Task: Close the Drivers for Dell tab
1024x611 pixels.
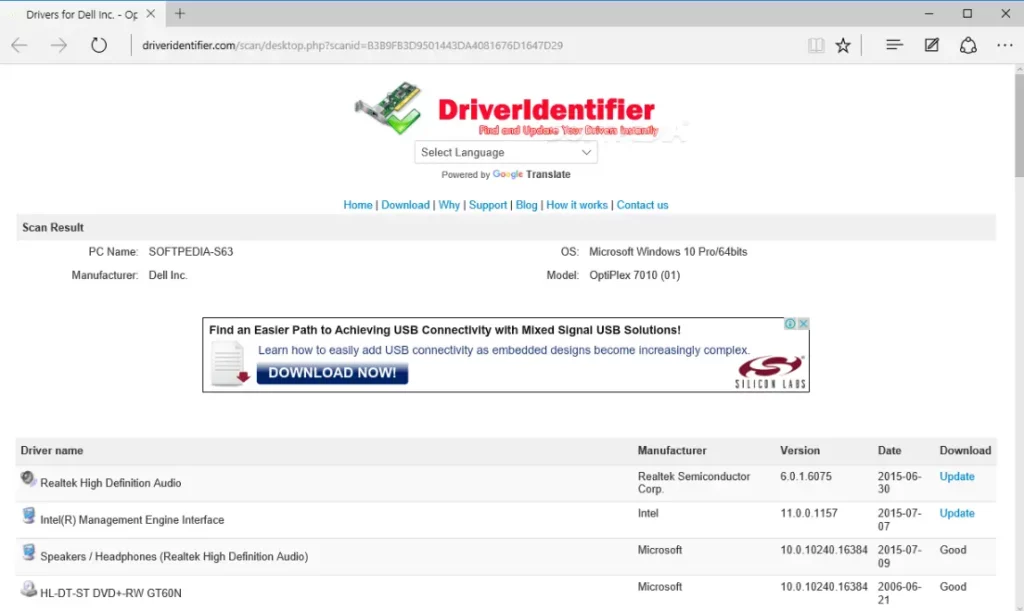Action: pyautogui.click(x=150, y=14)
